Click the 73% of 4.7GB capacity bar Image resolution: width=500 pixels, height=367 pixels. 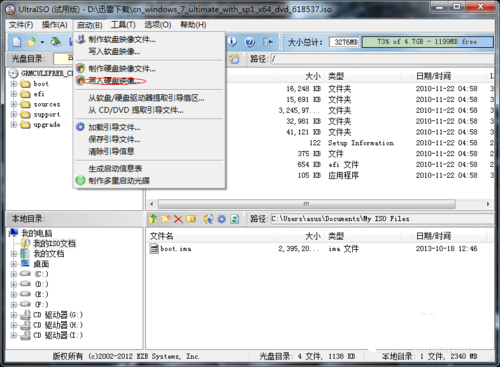[x=427, y=42]
